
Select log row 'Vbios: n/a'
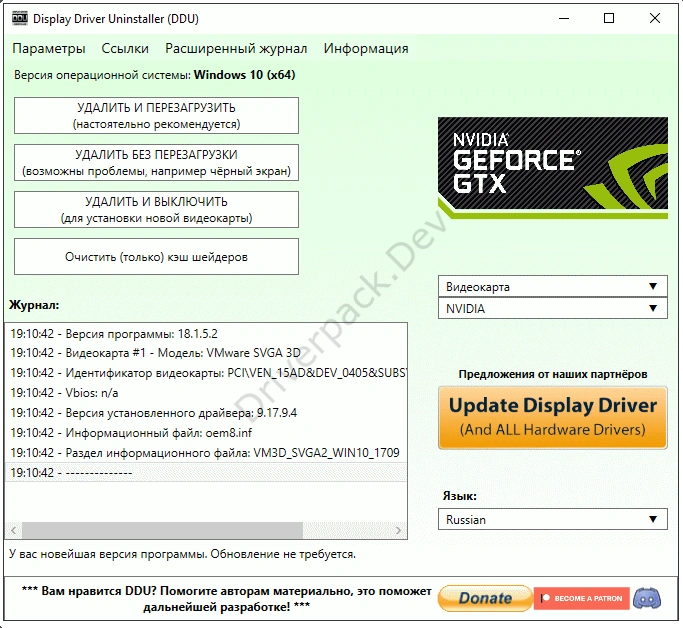tap(206, 393)
